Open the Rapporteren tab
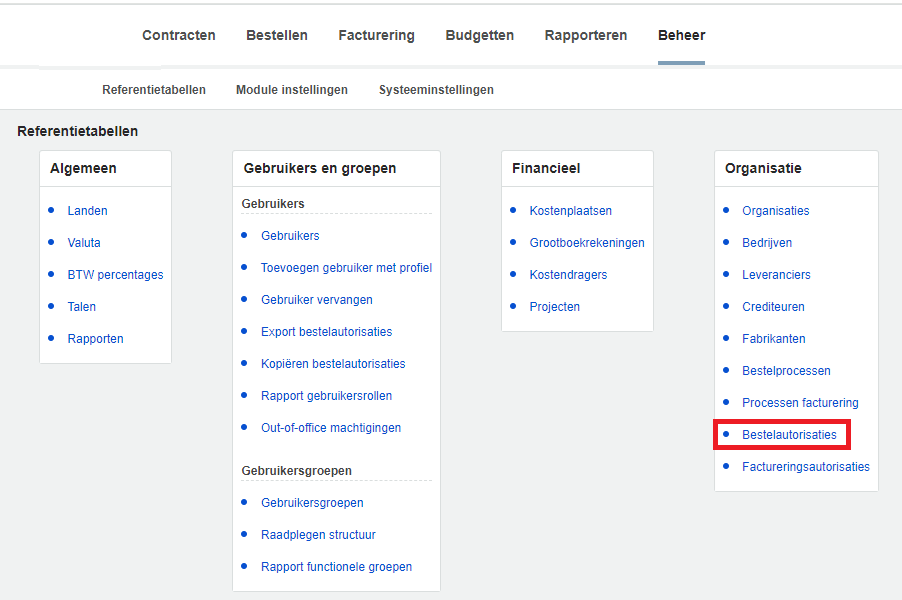 click(586, 35)
